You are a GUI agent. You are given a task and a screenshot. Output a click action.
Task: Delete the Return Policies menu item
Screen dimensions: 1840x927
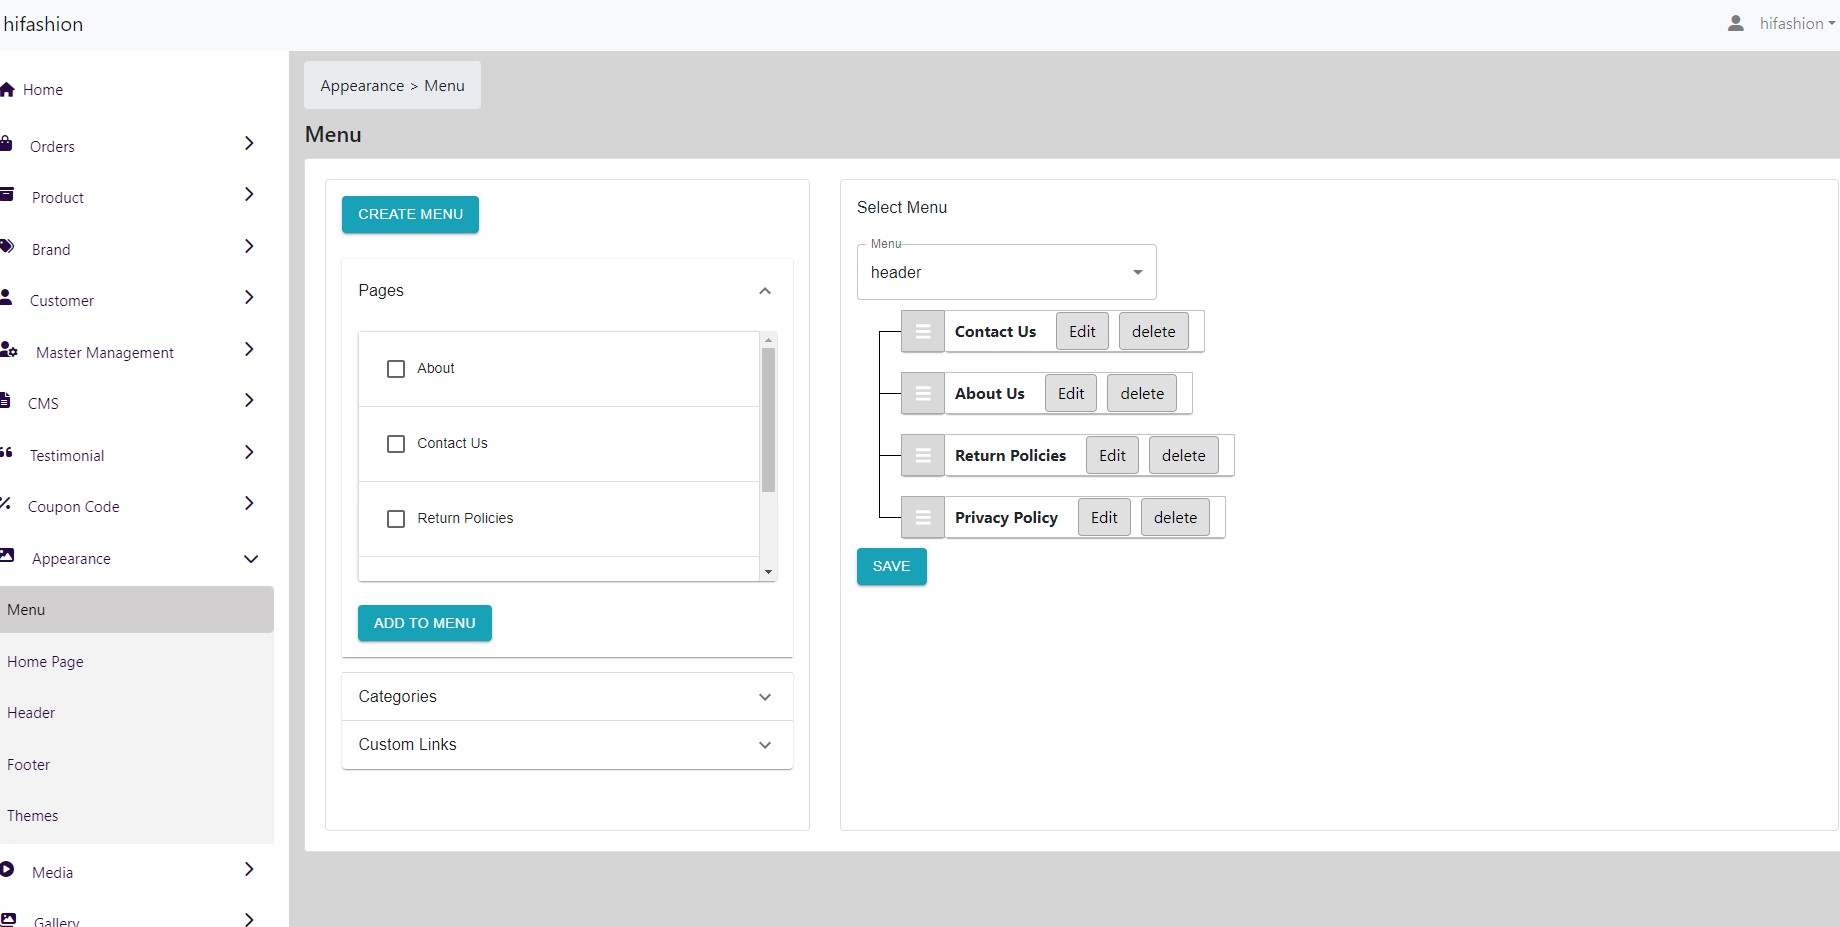click(1184, 456)
